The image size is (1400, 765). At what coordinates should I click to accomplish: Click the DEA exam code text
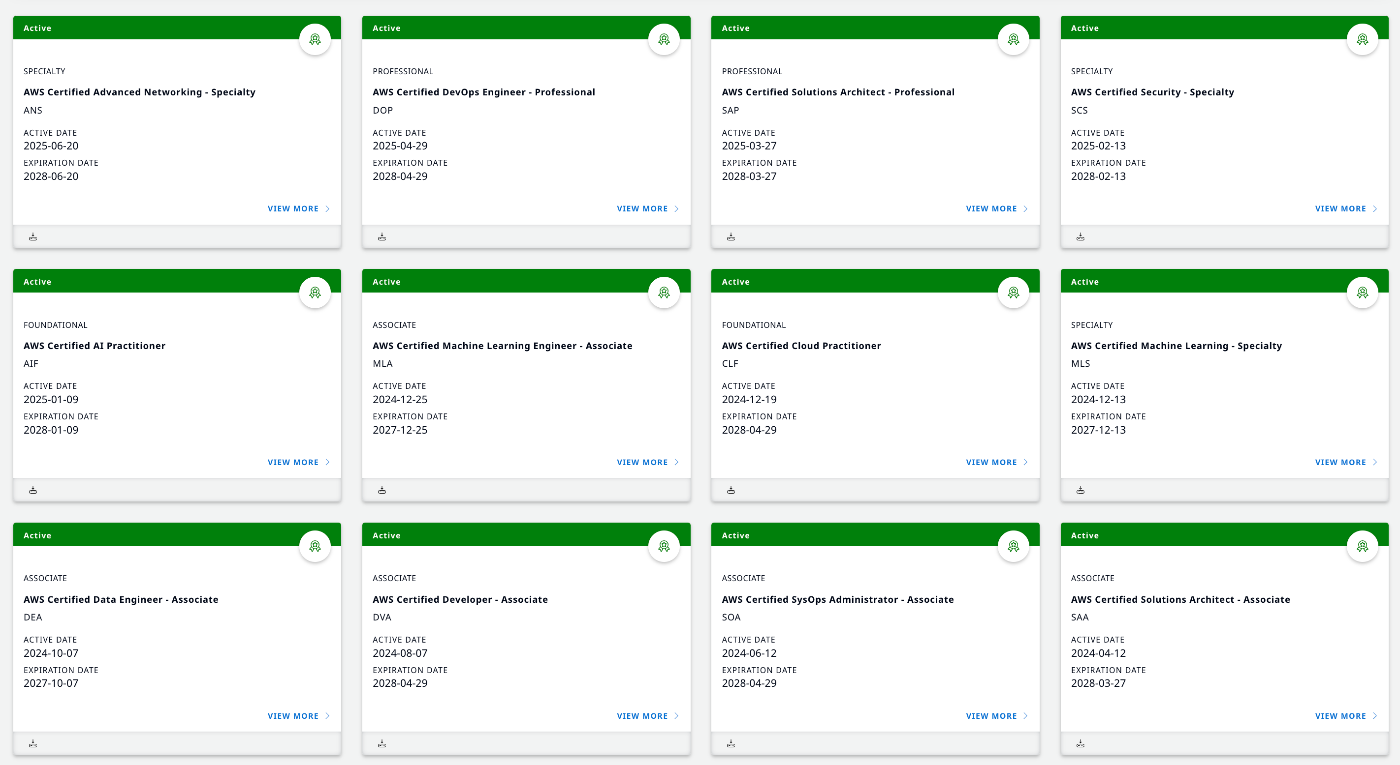click(x=33, y=617)
